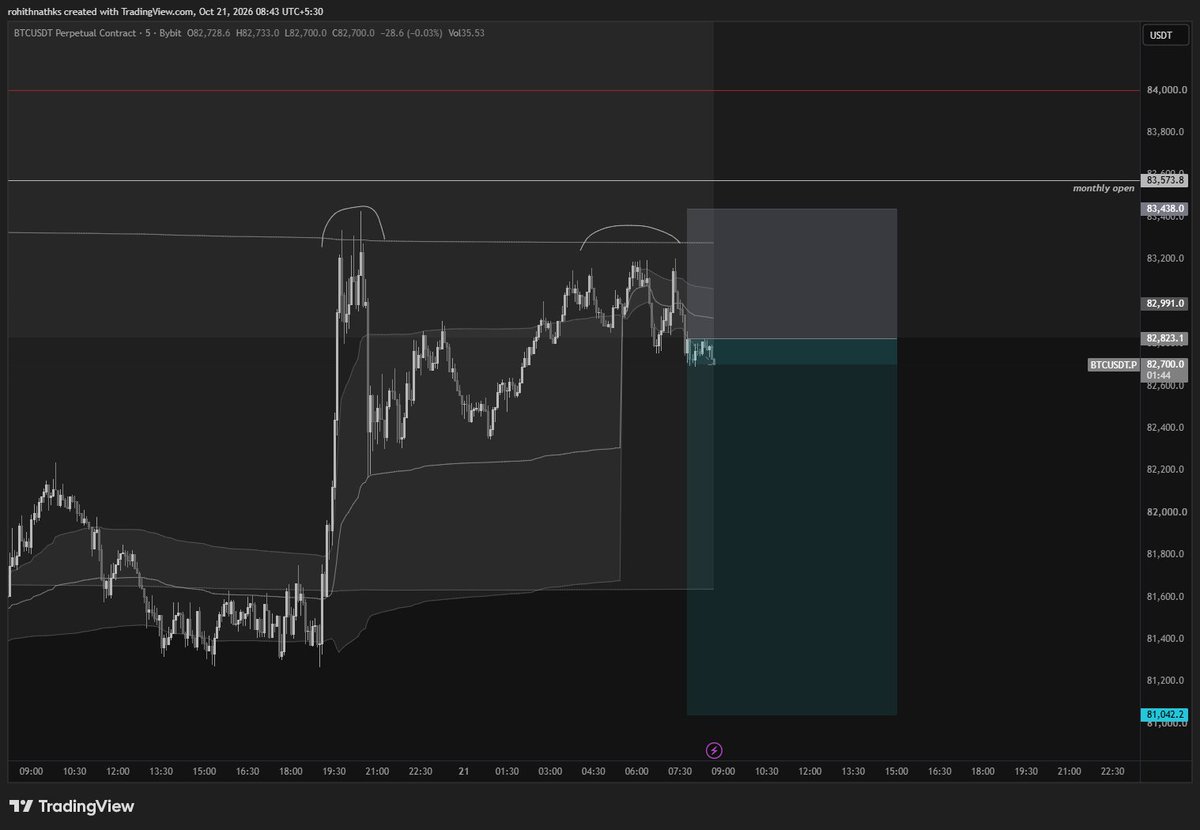Viewport: 1200px width, 830px height.
Task: Click the 82,200.0 price axis label
Action: point(1165,470)
